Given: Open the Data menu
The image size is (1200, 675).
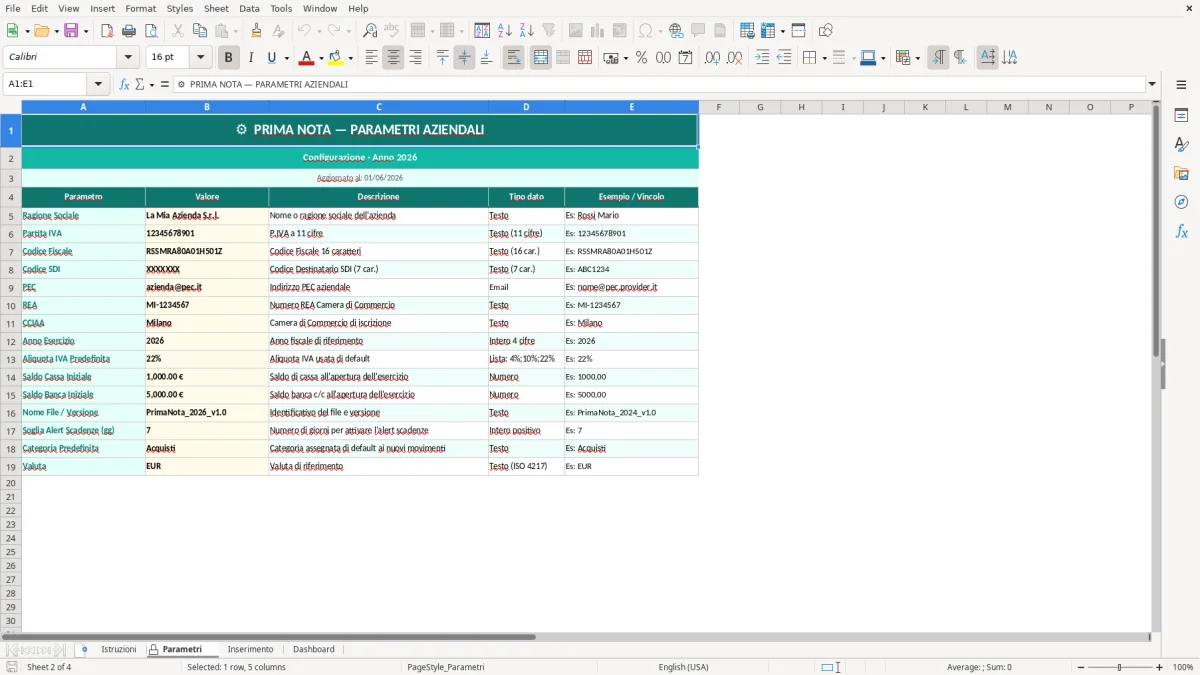Looking at the screenshot, I should pos(249,8).
